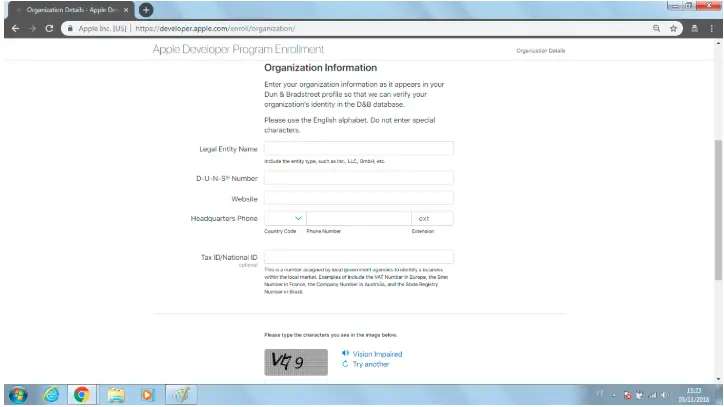Open the Country Code dropdown

(284, 218)
